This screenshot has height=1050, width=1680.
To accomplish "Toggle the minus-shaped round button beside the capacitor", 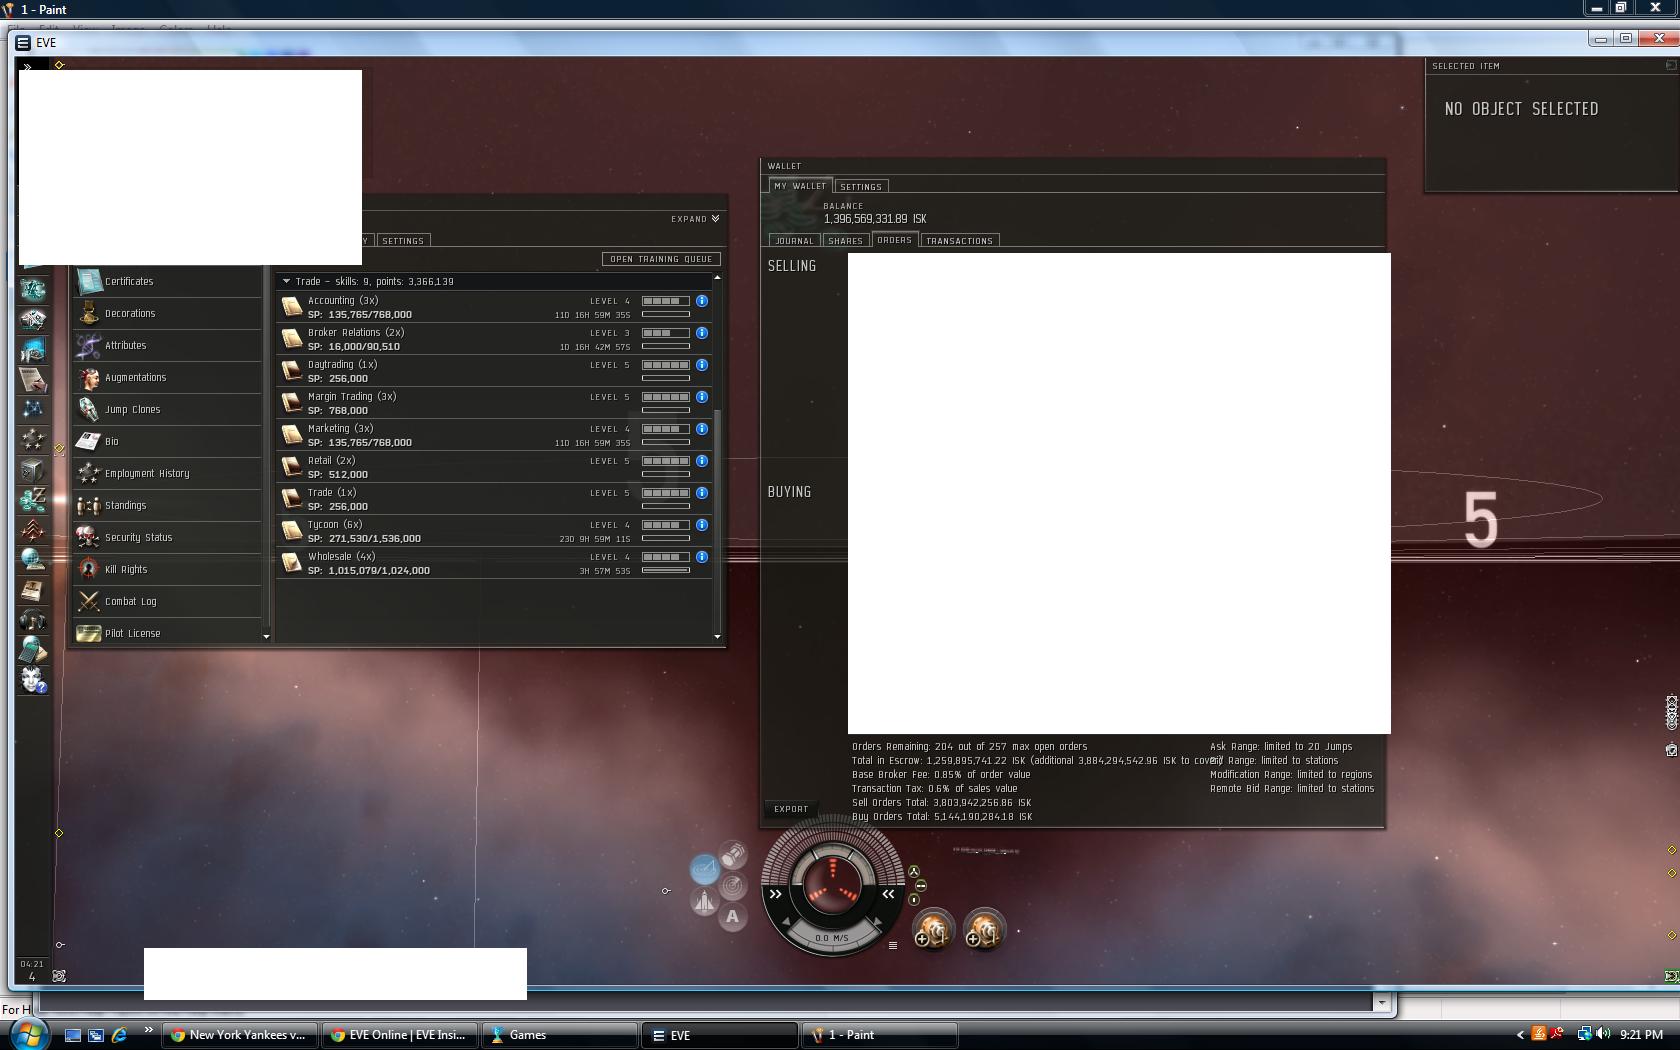I will pos(921,886).
